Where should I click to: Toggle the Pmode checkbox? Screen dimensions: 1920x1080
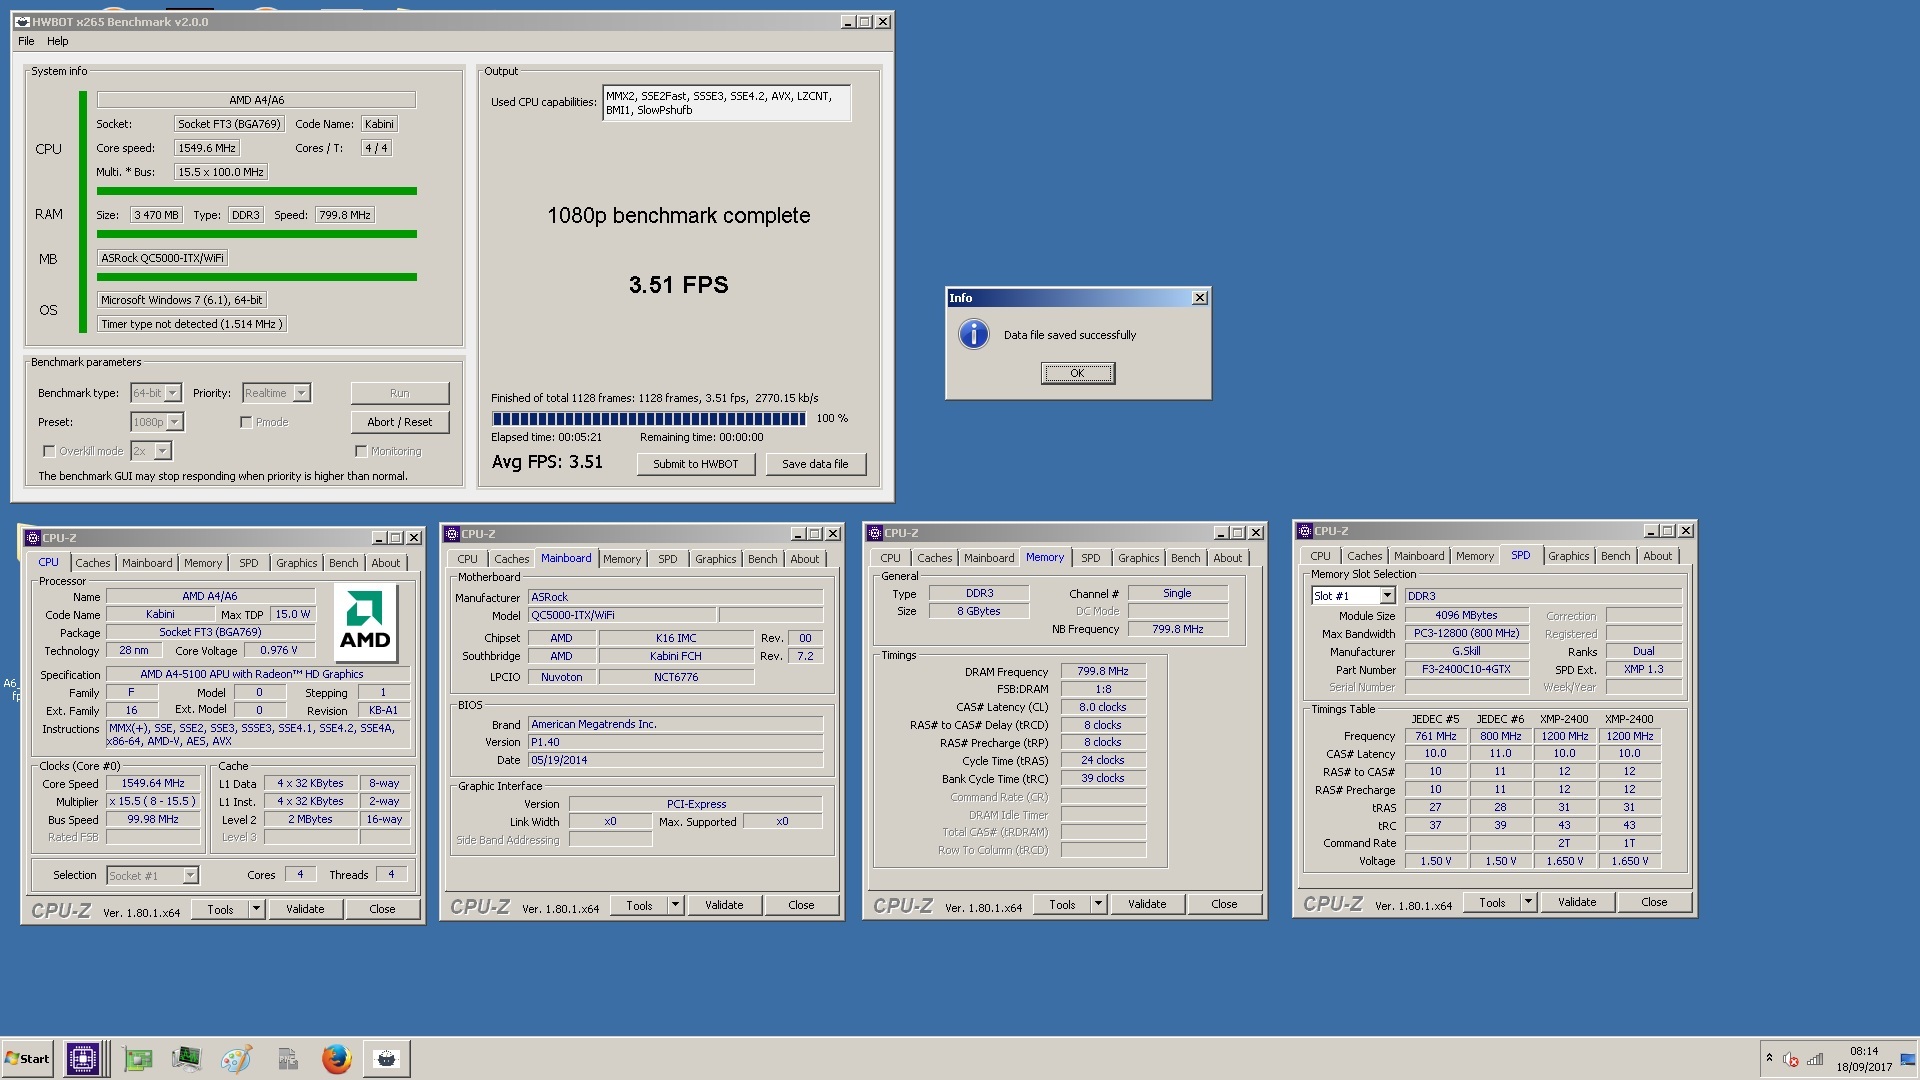coord(246,422)
